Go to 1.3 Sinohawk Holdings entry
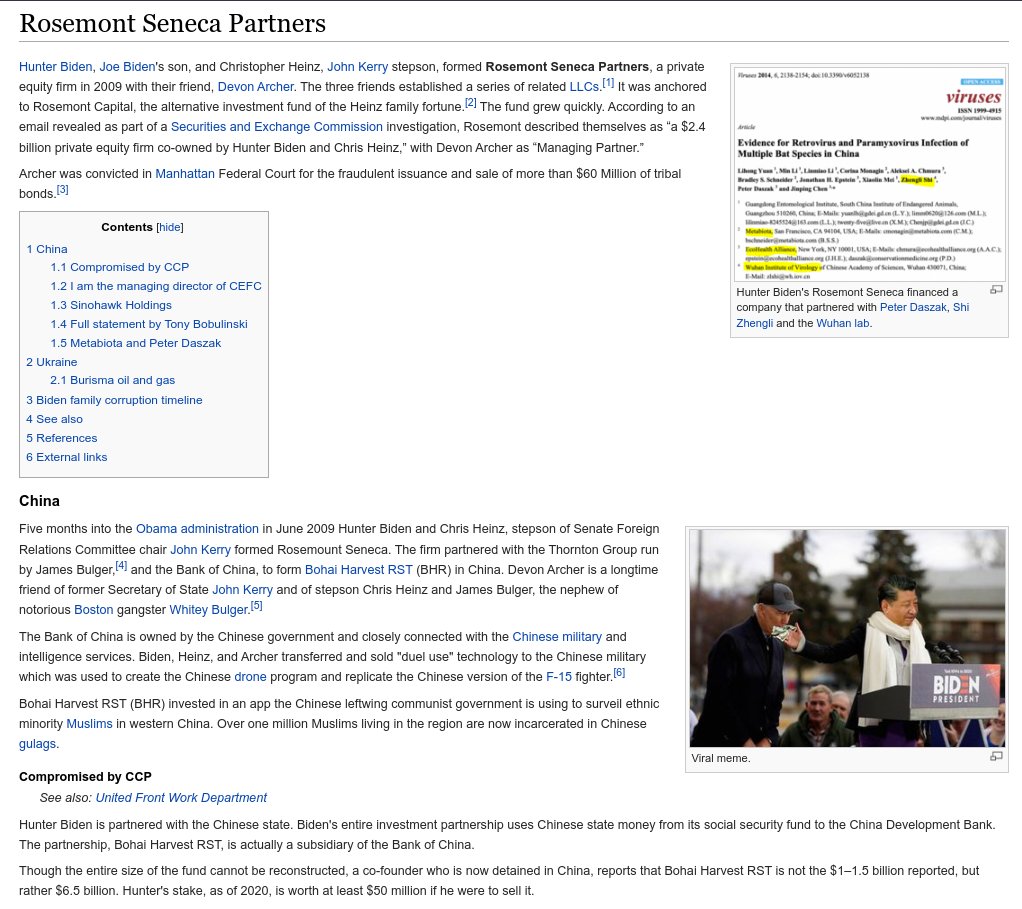The image size is (1022, 909). click(111, 305)
